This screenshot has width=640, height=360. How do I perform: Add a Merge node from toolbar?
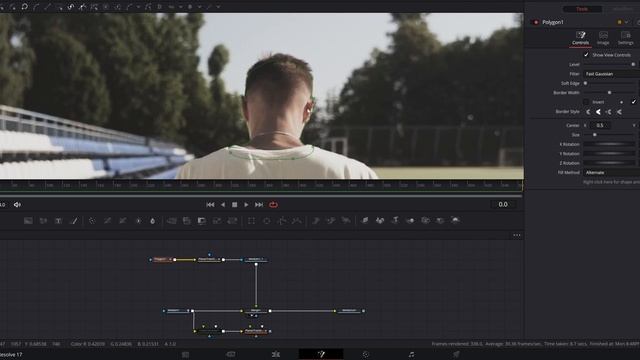coord(172,221)
